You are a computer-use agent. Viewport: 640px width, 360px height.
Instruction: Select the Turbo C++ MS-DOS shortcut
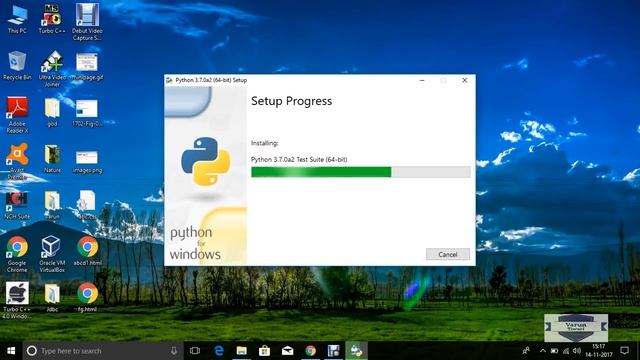pos(52,19)
